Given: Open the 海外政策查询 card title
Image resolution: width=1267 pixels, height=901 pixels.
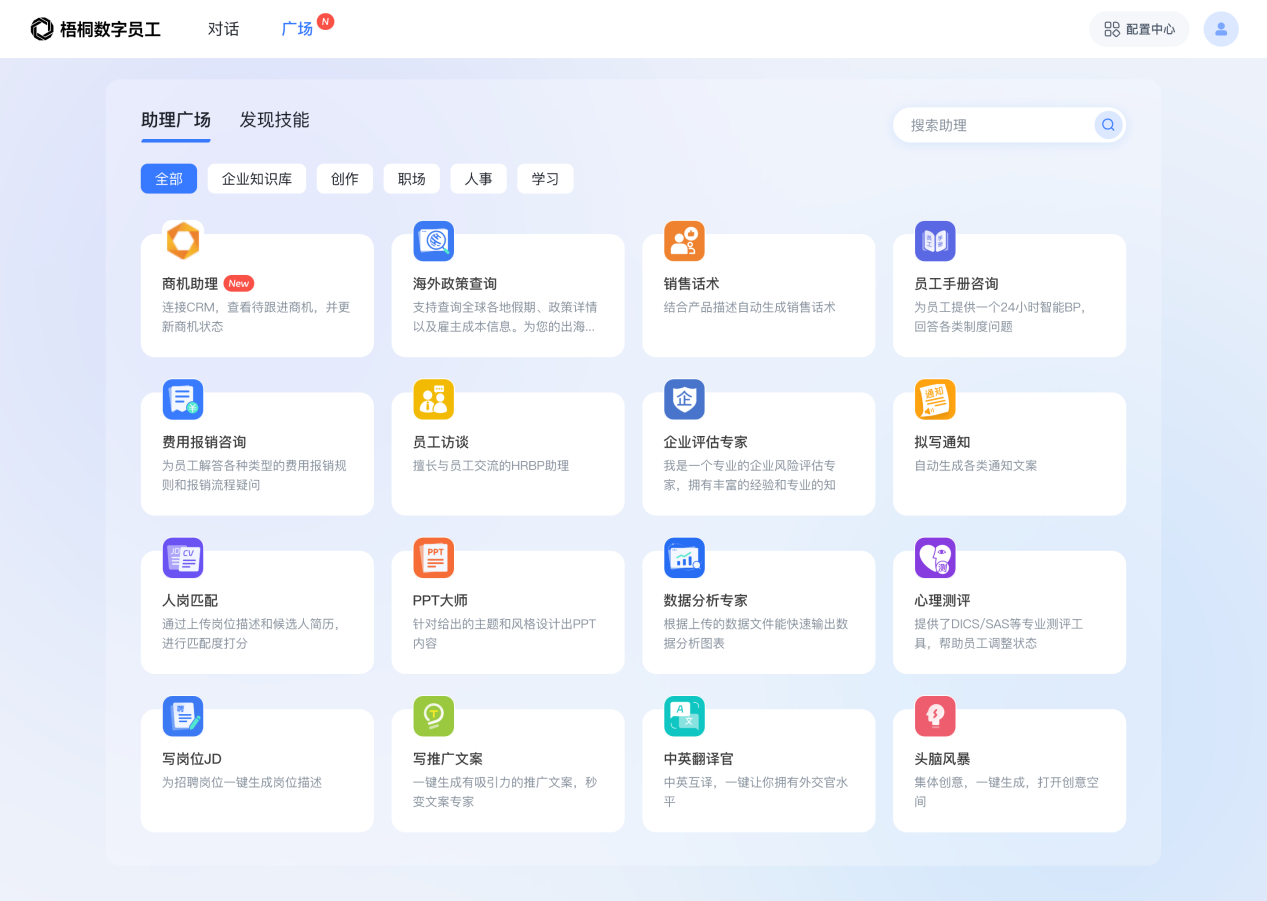Looking at the screenshot, I should point(455,284).
